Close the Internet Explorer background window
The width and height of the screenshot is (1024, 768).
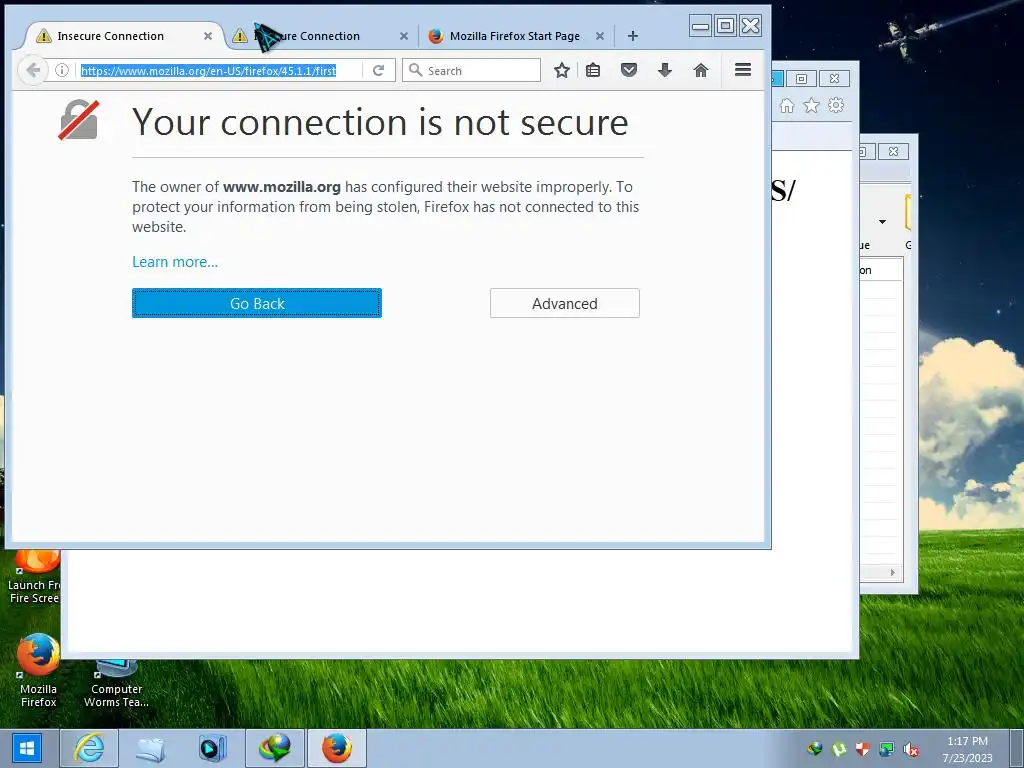pos(834,78)
